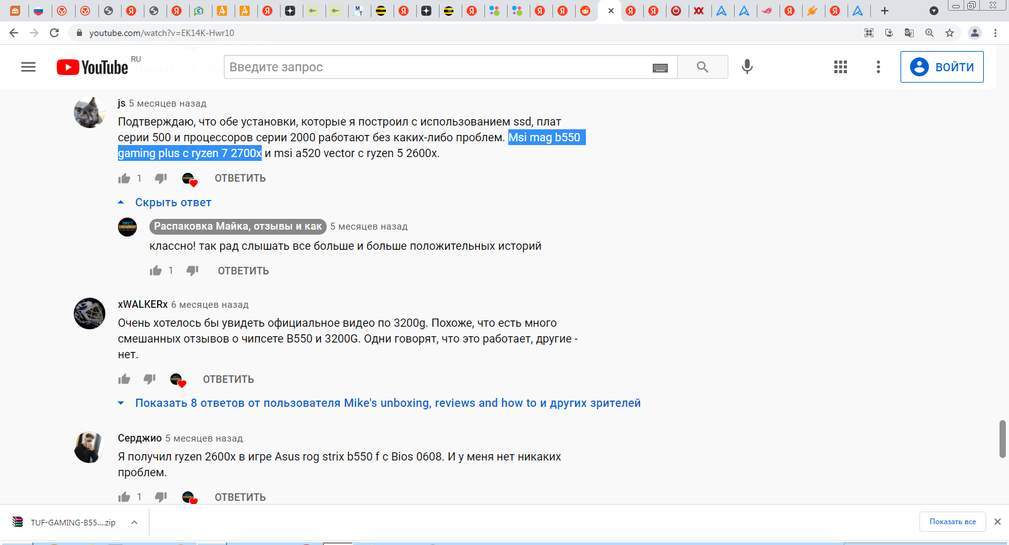The height and width of the screenshot is (545, 1009).
Task: Open the zoom magnifier in address bar
Action: [929, 33]
